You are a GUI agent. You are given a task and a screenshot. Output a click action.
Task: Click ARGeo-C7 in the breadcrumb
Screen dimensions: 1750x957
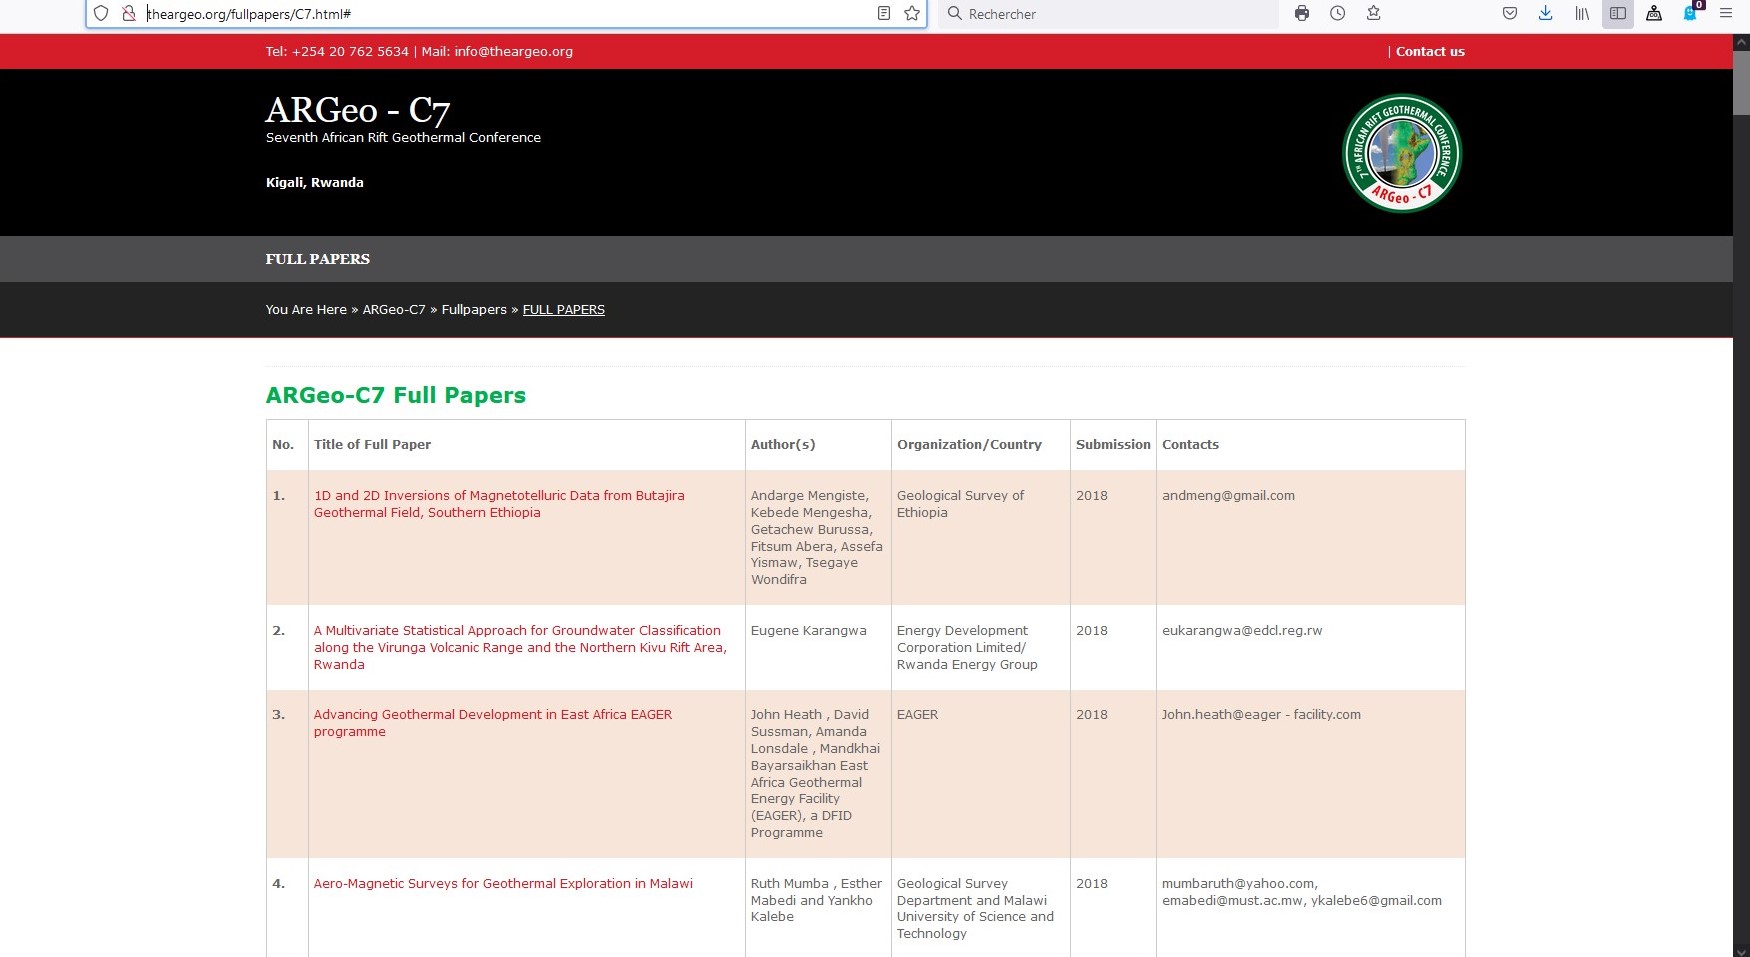(394, 310)
